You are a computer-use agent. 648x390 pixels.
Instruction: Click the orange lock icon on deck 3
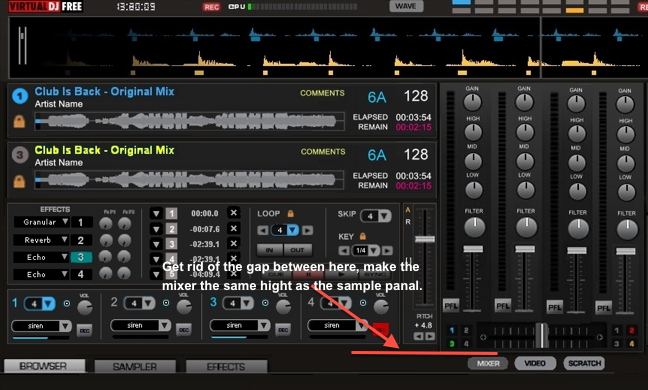click(19, 181)
